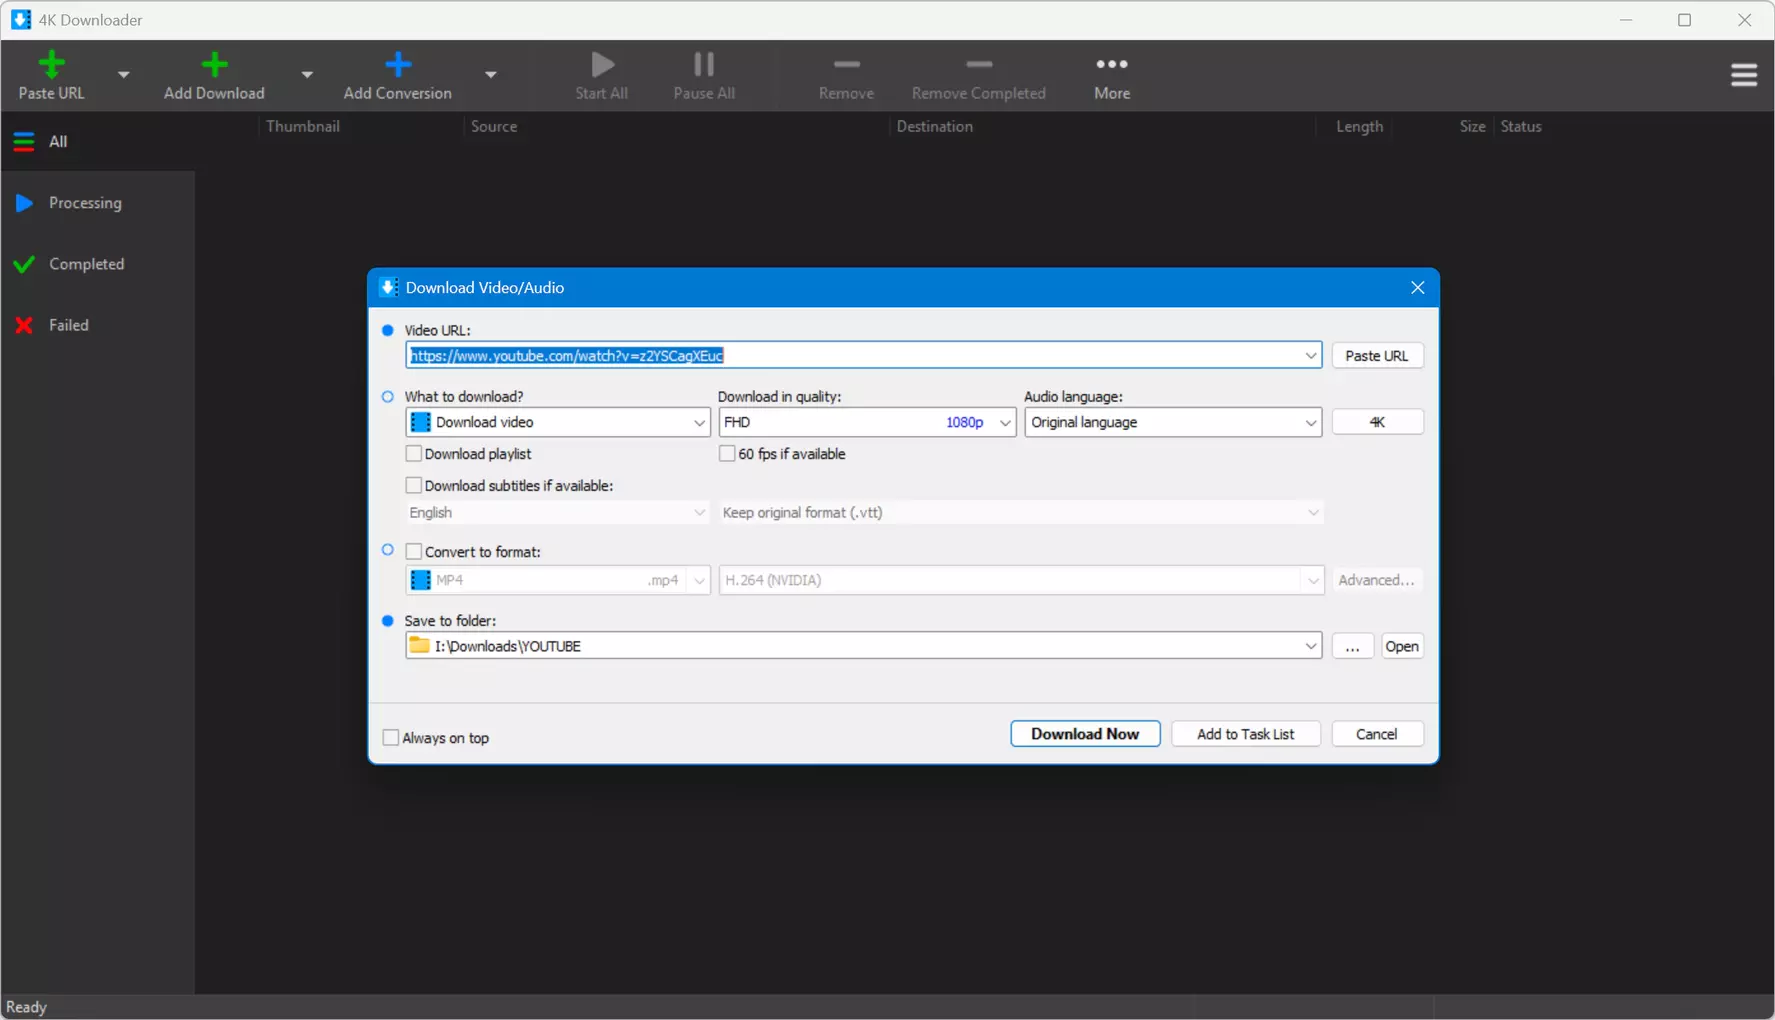Switch to the Failed downloads filter
Screen dimensions: 1775x1020
pyautogui.click(x=69, y=325)
